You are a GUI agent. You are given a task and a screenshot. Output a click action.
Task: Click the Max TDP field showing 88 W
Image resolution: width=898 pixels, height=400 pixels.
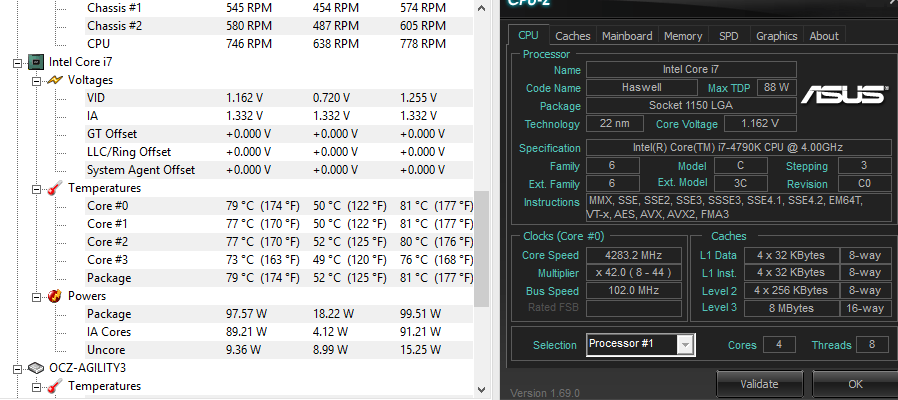tap(777, 87)
